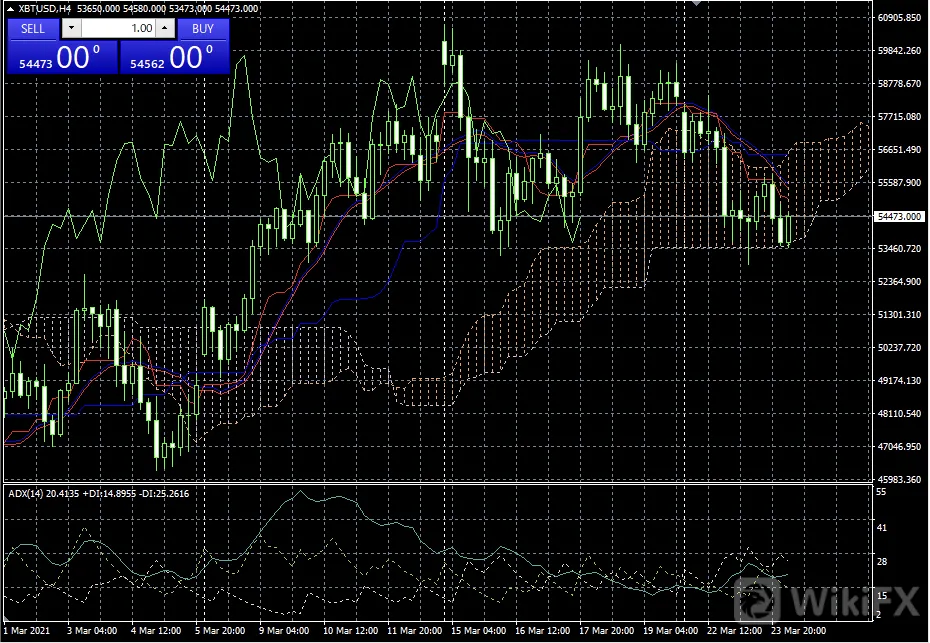Click the 55 level on ADX scale

point(881,492)
